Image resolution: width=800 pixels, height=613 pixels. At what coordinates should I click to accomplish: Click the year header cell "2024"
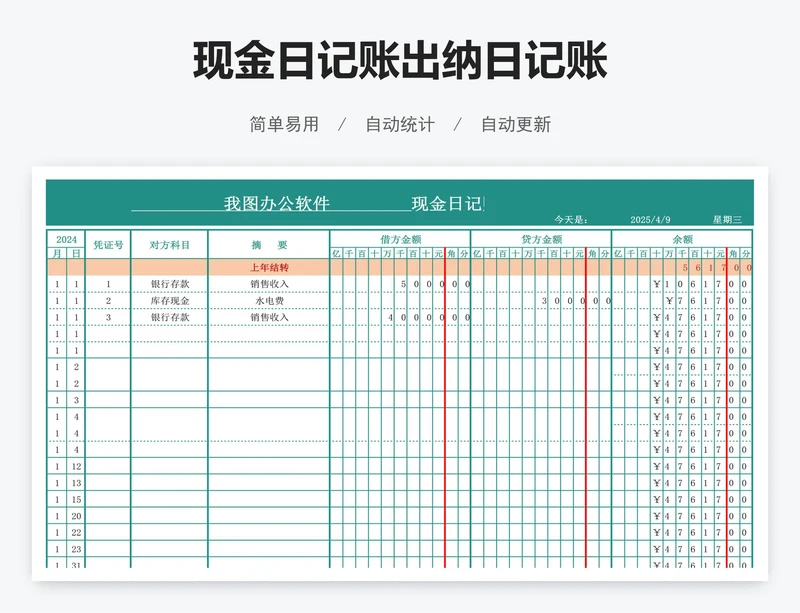pyautogui.click(x=66, y=239)
